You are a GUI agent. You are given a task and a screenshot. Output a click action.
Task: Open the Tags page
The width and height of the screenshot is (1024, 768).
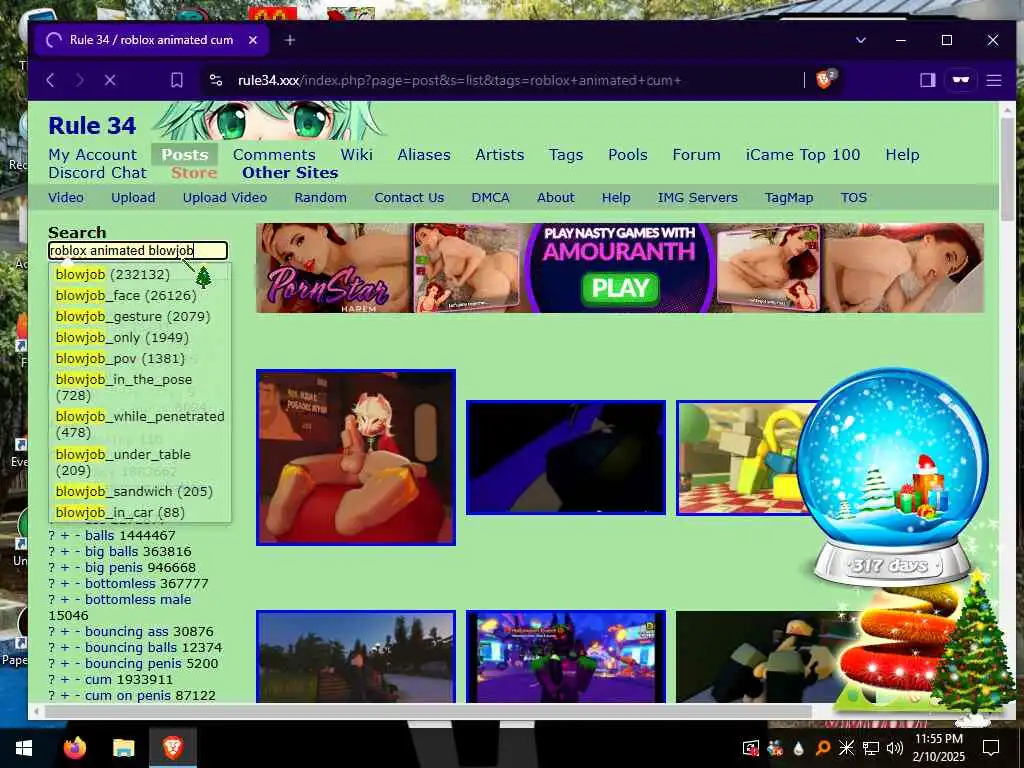(566, 155)
